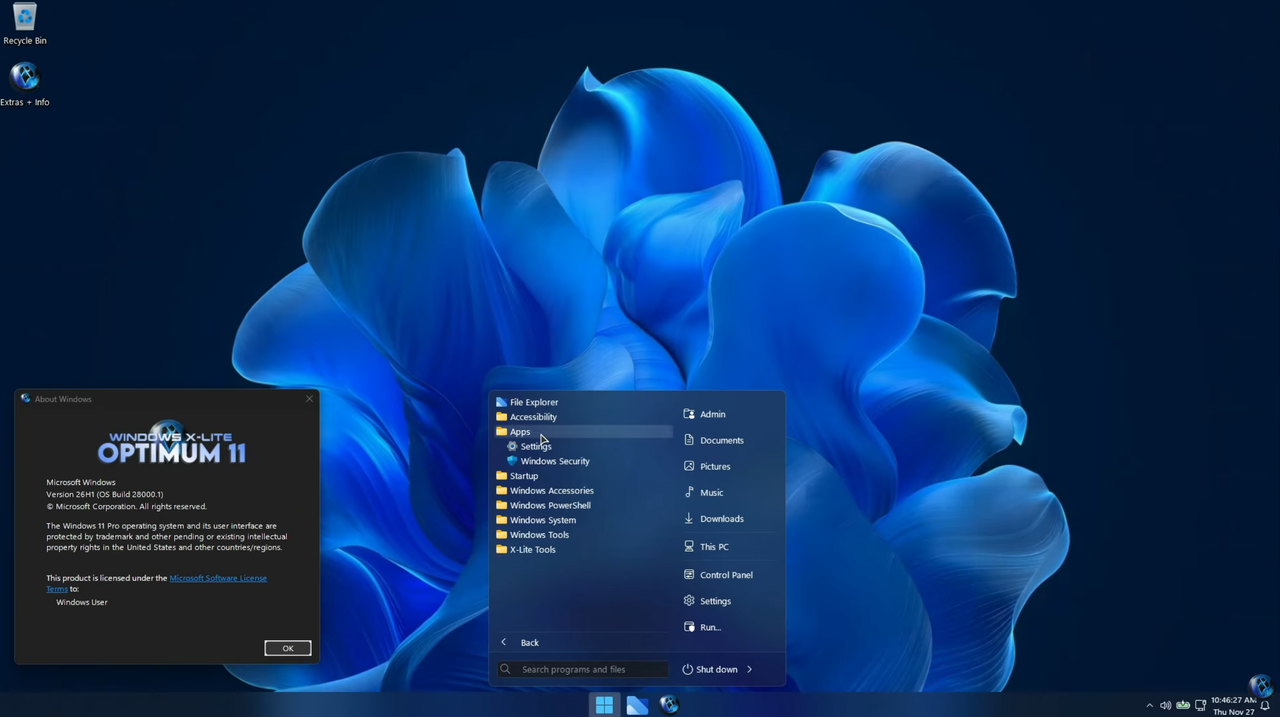
Task: Click the 'Version 26H1 (OS Build 28000.1)' text
Action: point(105,494)
